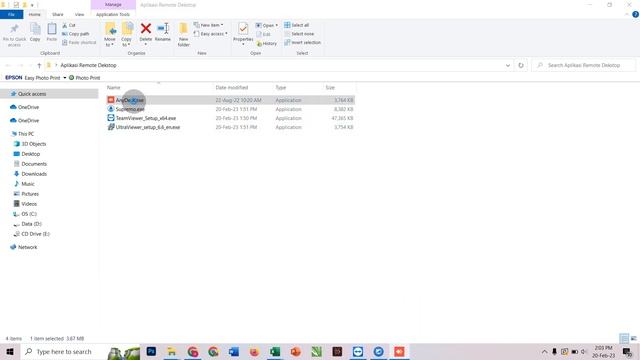Switch to the Home ribbon tab

pyautogui.click(x=35, y=14)
